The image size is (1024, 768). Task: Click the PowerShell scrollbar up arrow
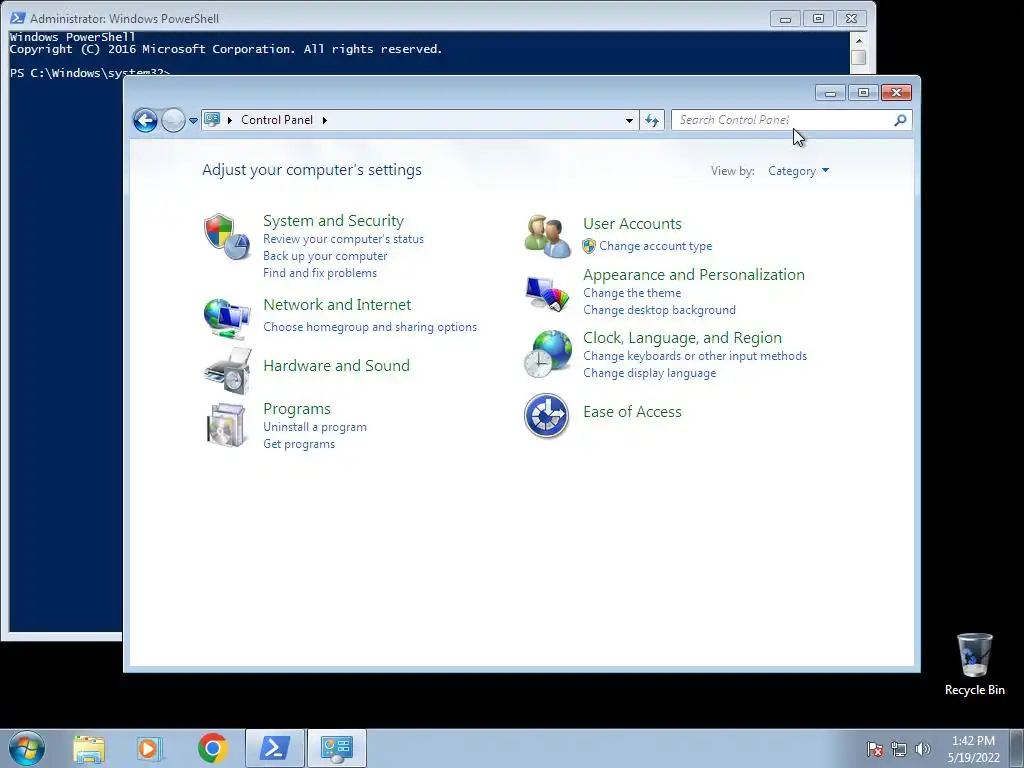pos(859,40)
